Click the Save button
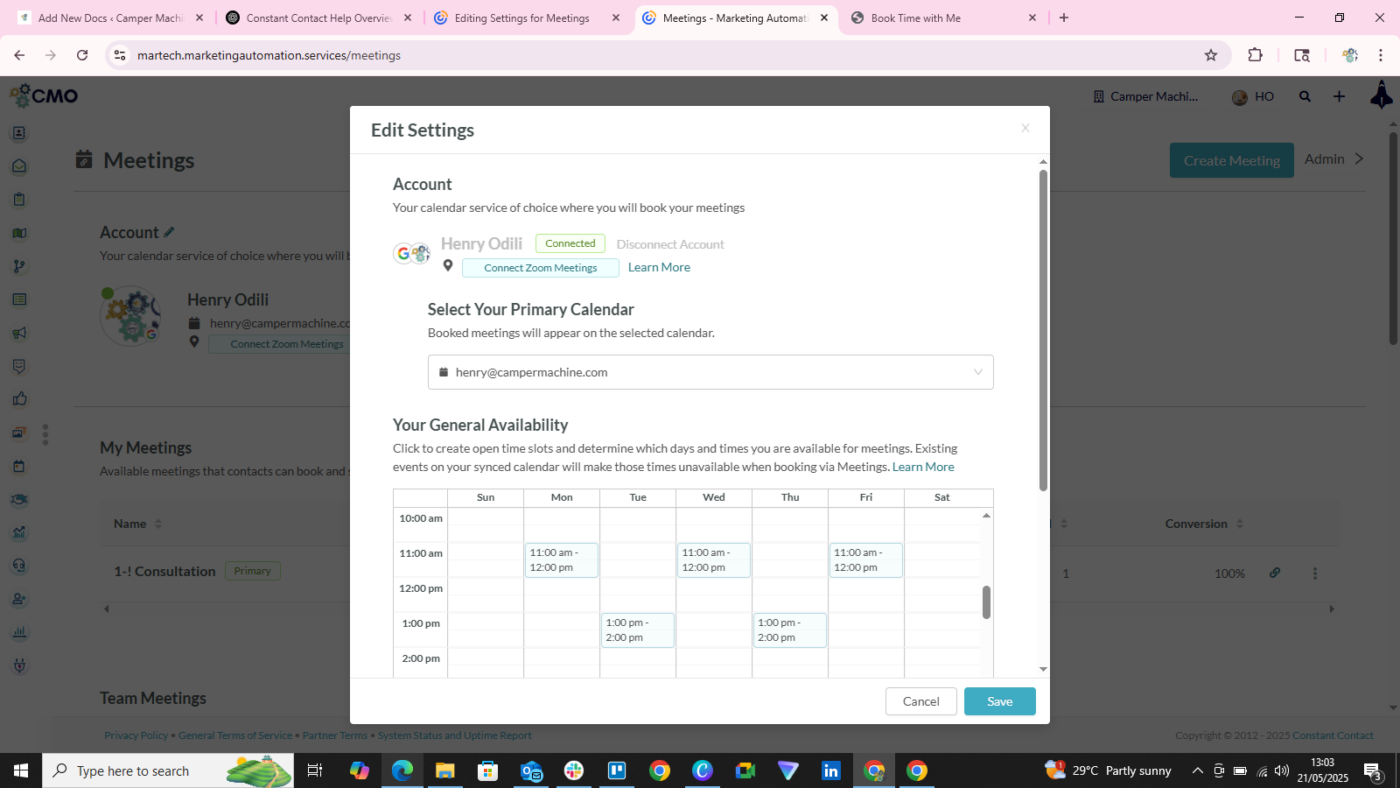The image size is (1400, 788). coord(999,701)
